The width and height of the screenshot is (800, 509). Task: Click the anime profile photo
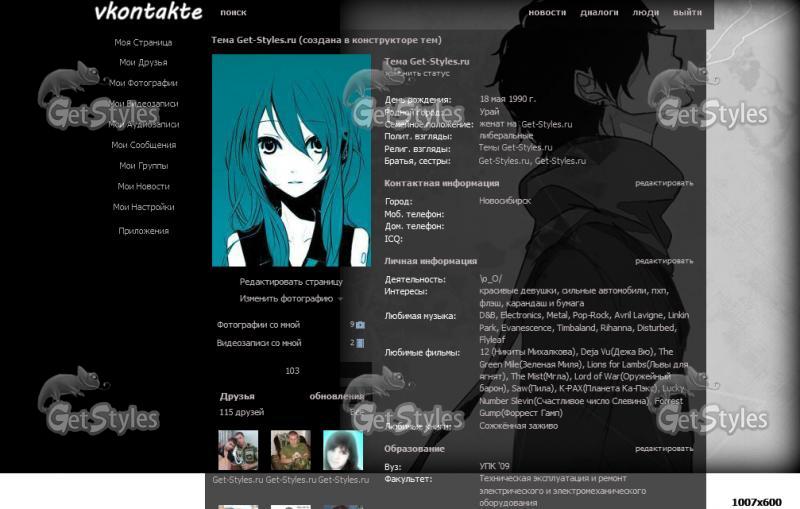tap(291, 160)
